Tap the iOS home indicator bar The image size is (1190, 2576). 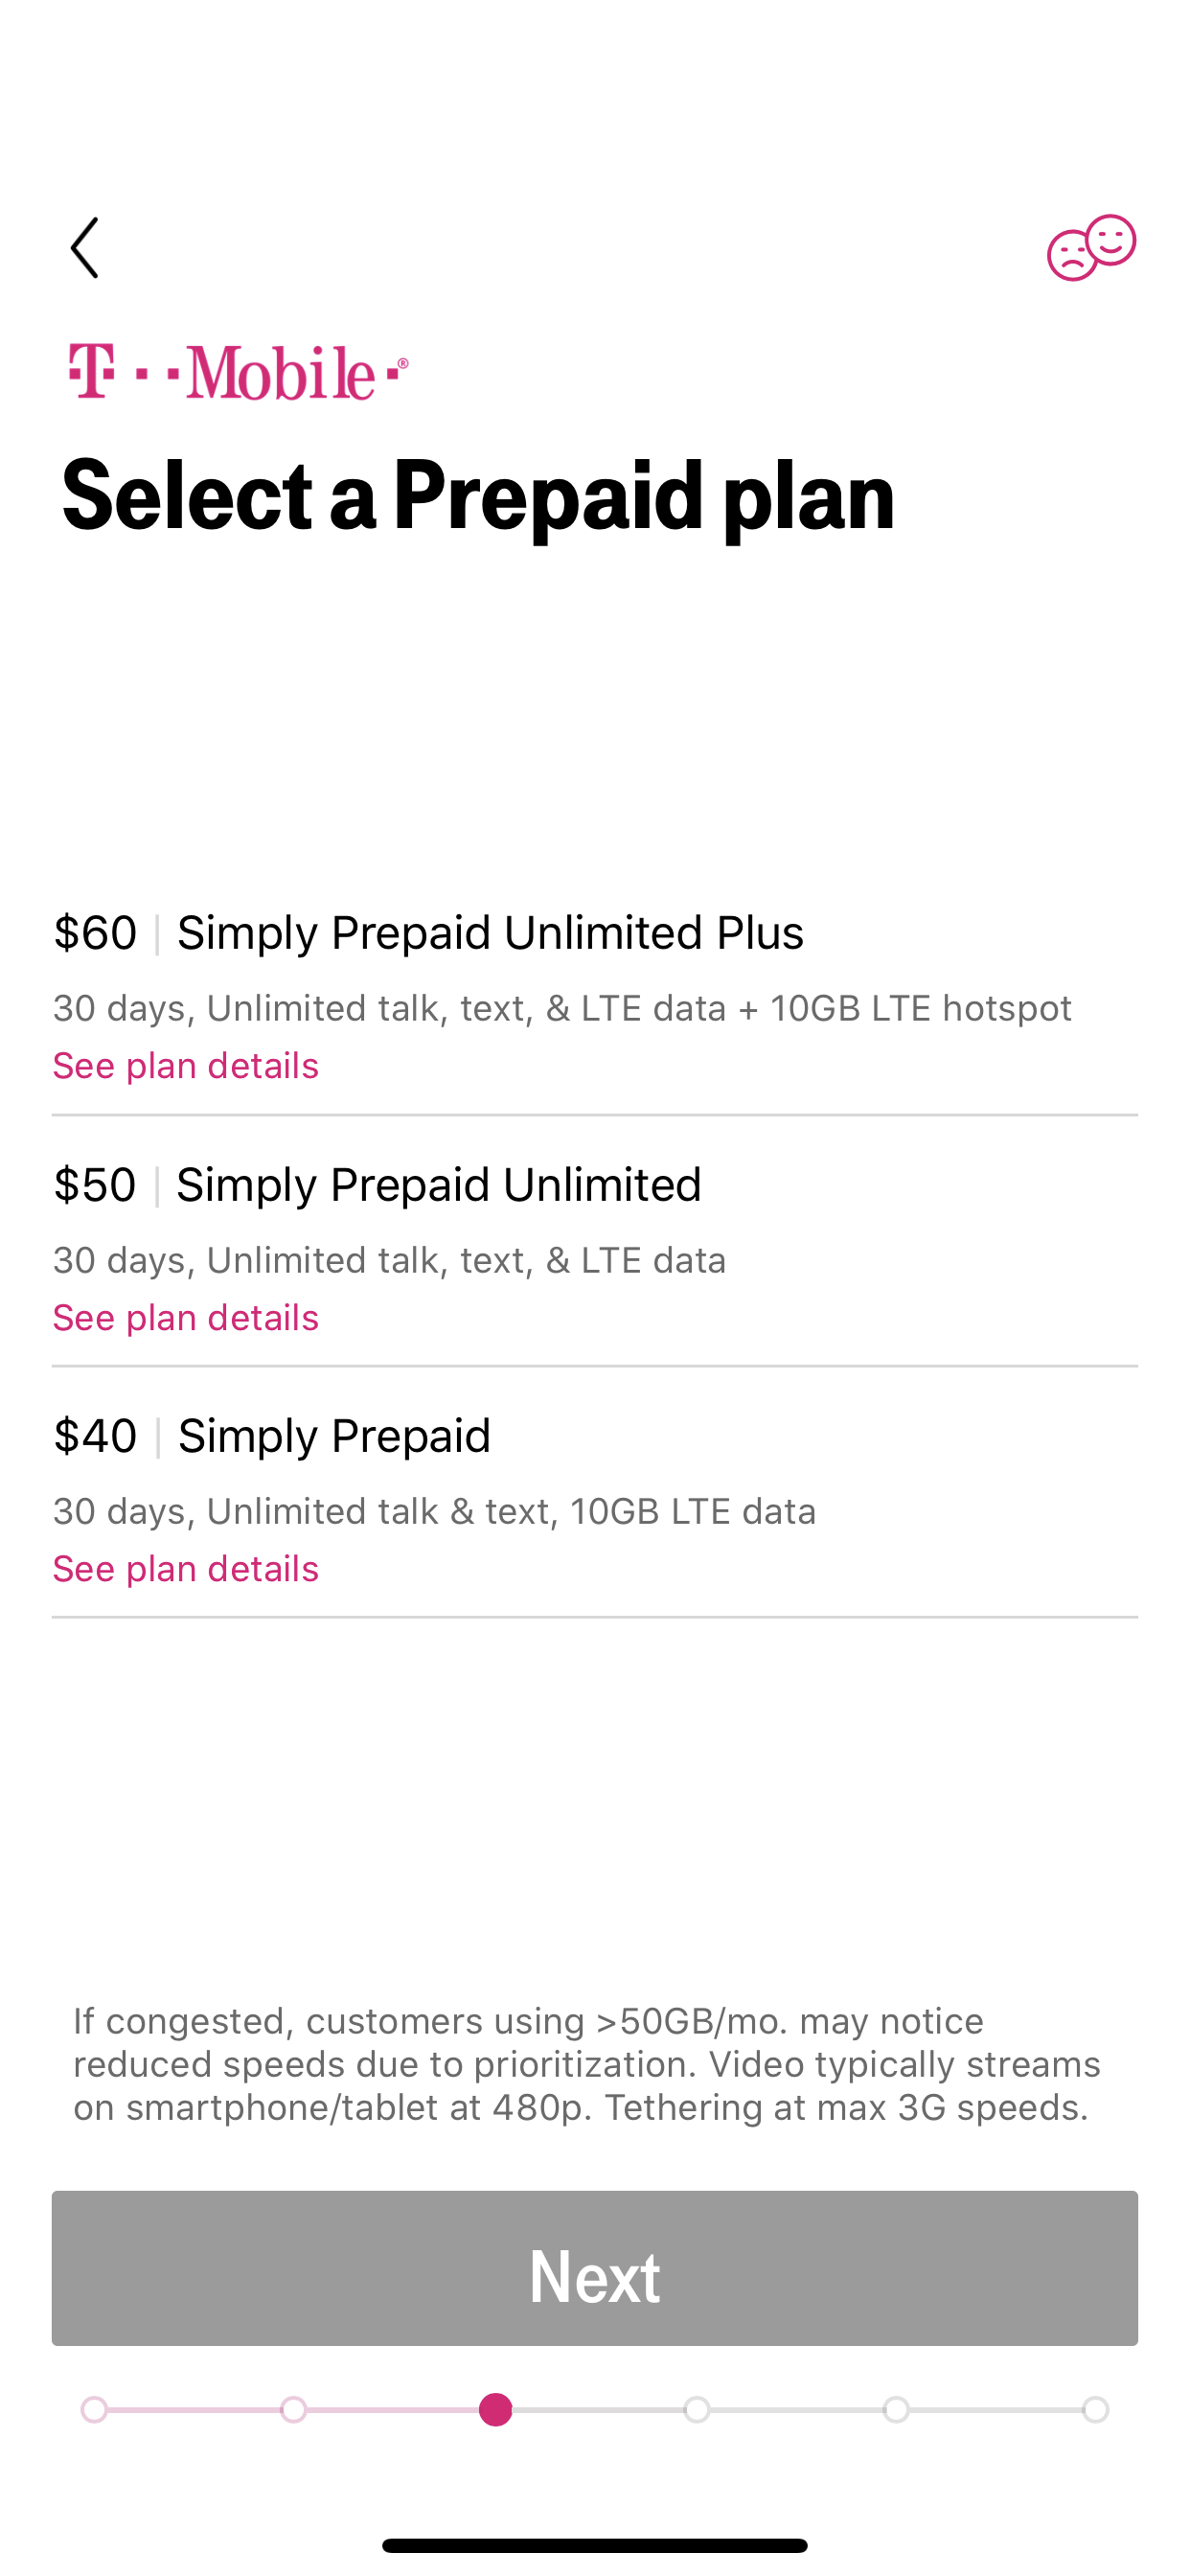(595, 2545)
